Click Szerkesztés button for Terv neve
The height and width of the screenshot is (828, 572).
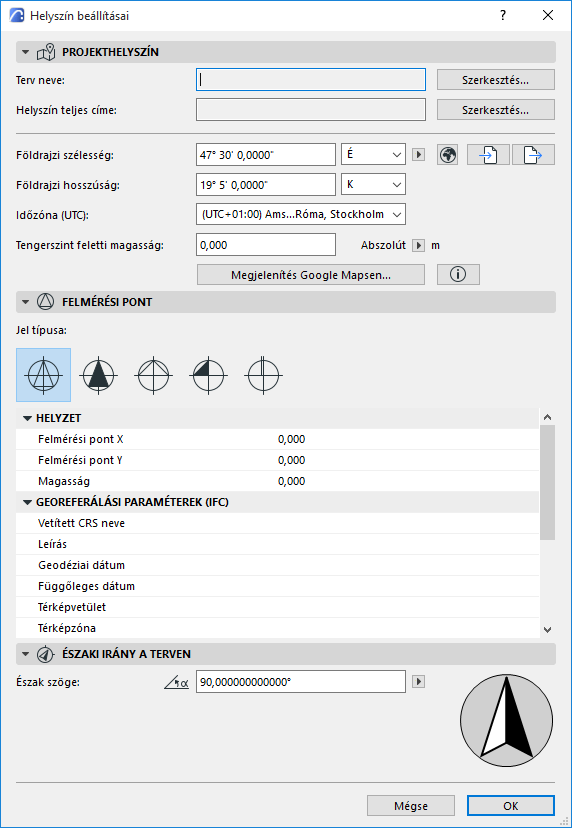pyautogui.click(x=496, y=80)
